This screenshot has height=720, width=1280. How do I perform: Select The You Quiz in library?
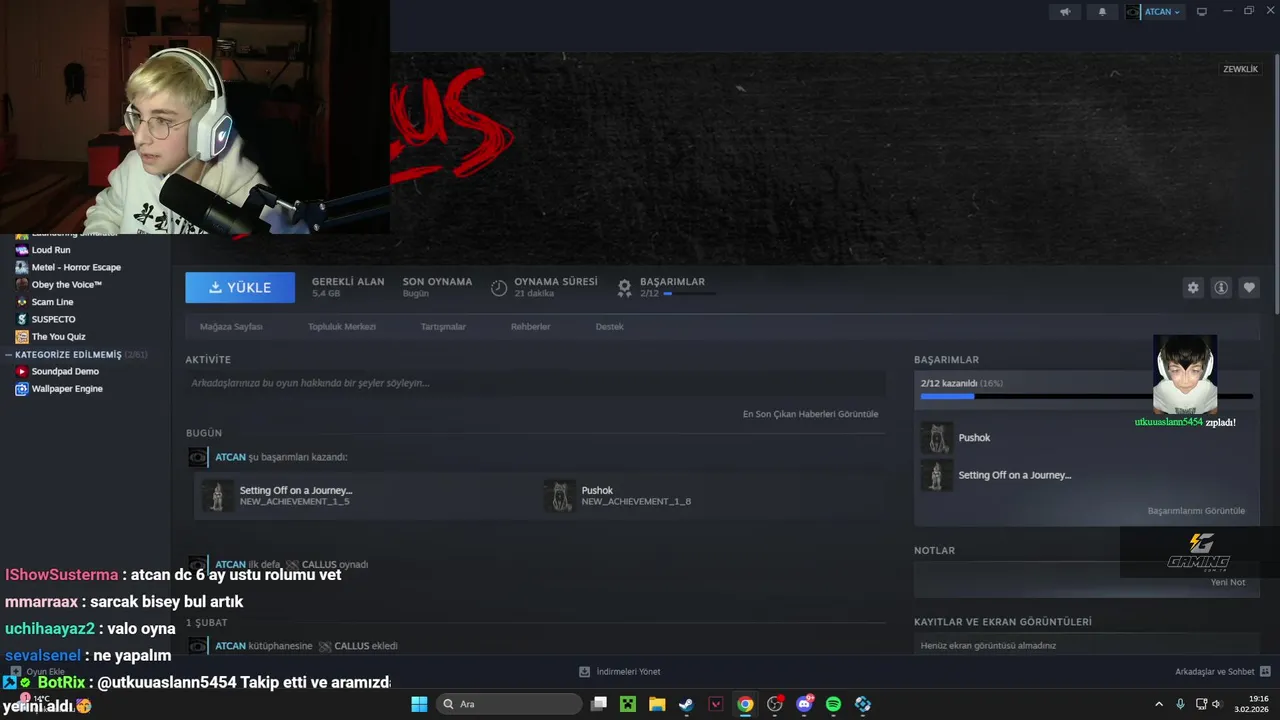point(58,337)
